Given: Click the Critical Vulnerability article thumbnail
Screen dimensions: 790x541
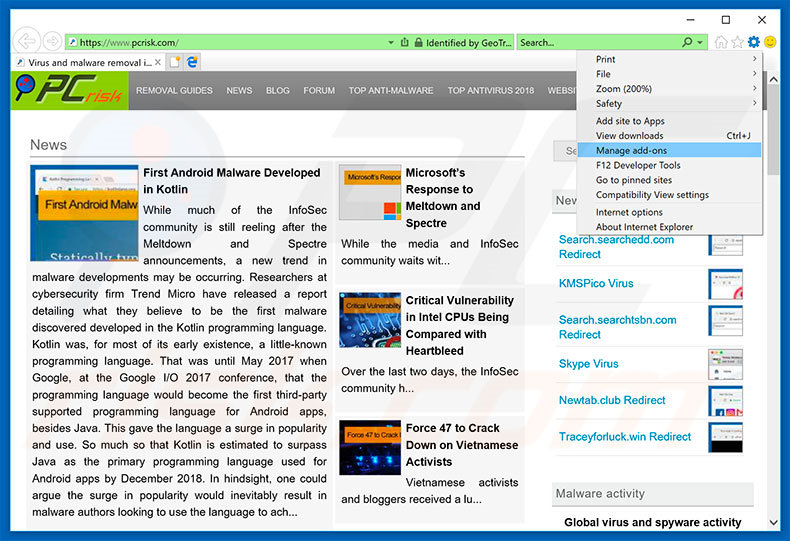Looking at the screenshot, I should click(370, 320).
